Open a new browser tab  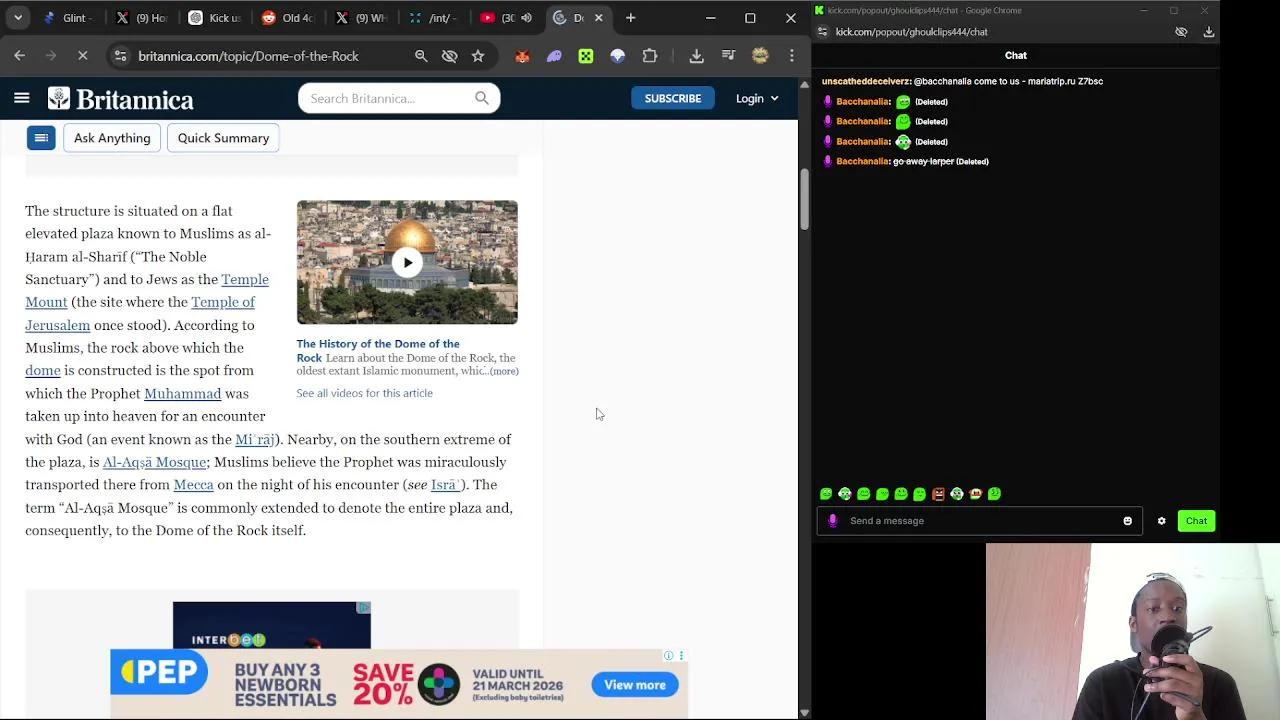[630, 18]
